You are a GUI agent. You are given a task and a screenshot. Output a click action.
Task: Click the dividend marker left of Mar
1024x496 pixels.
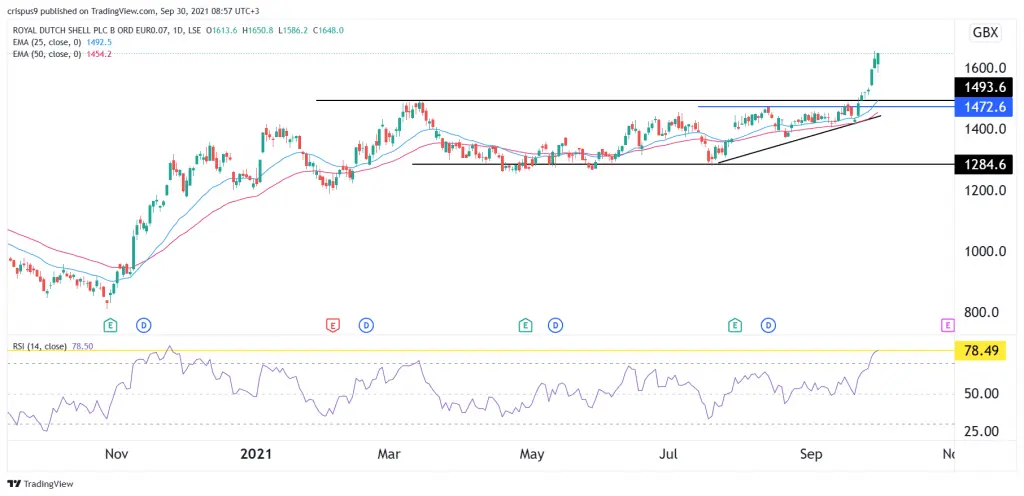(366, 324)
